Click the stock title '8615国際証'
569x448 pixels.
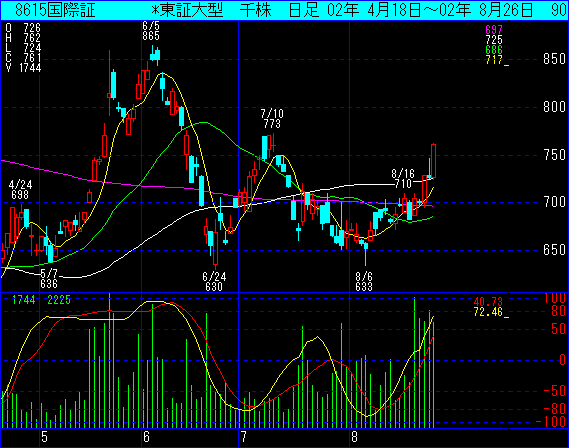pyautogui.click(x=55, y=10)
